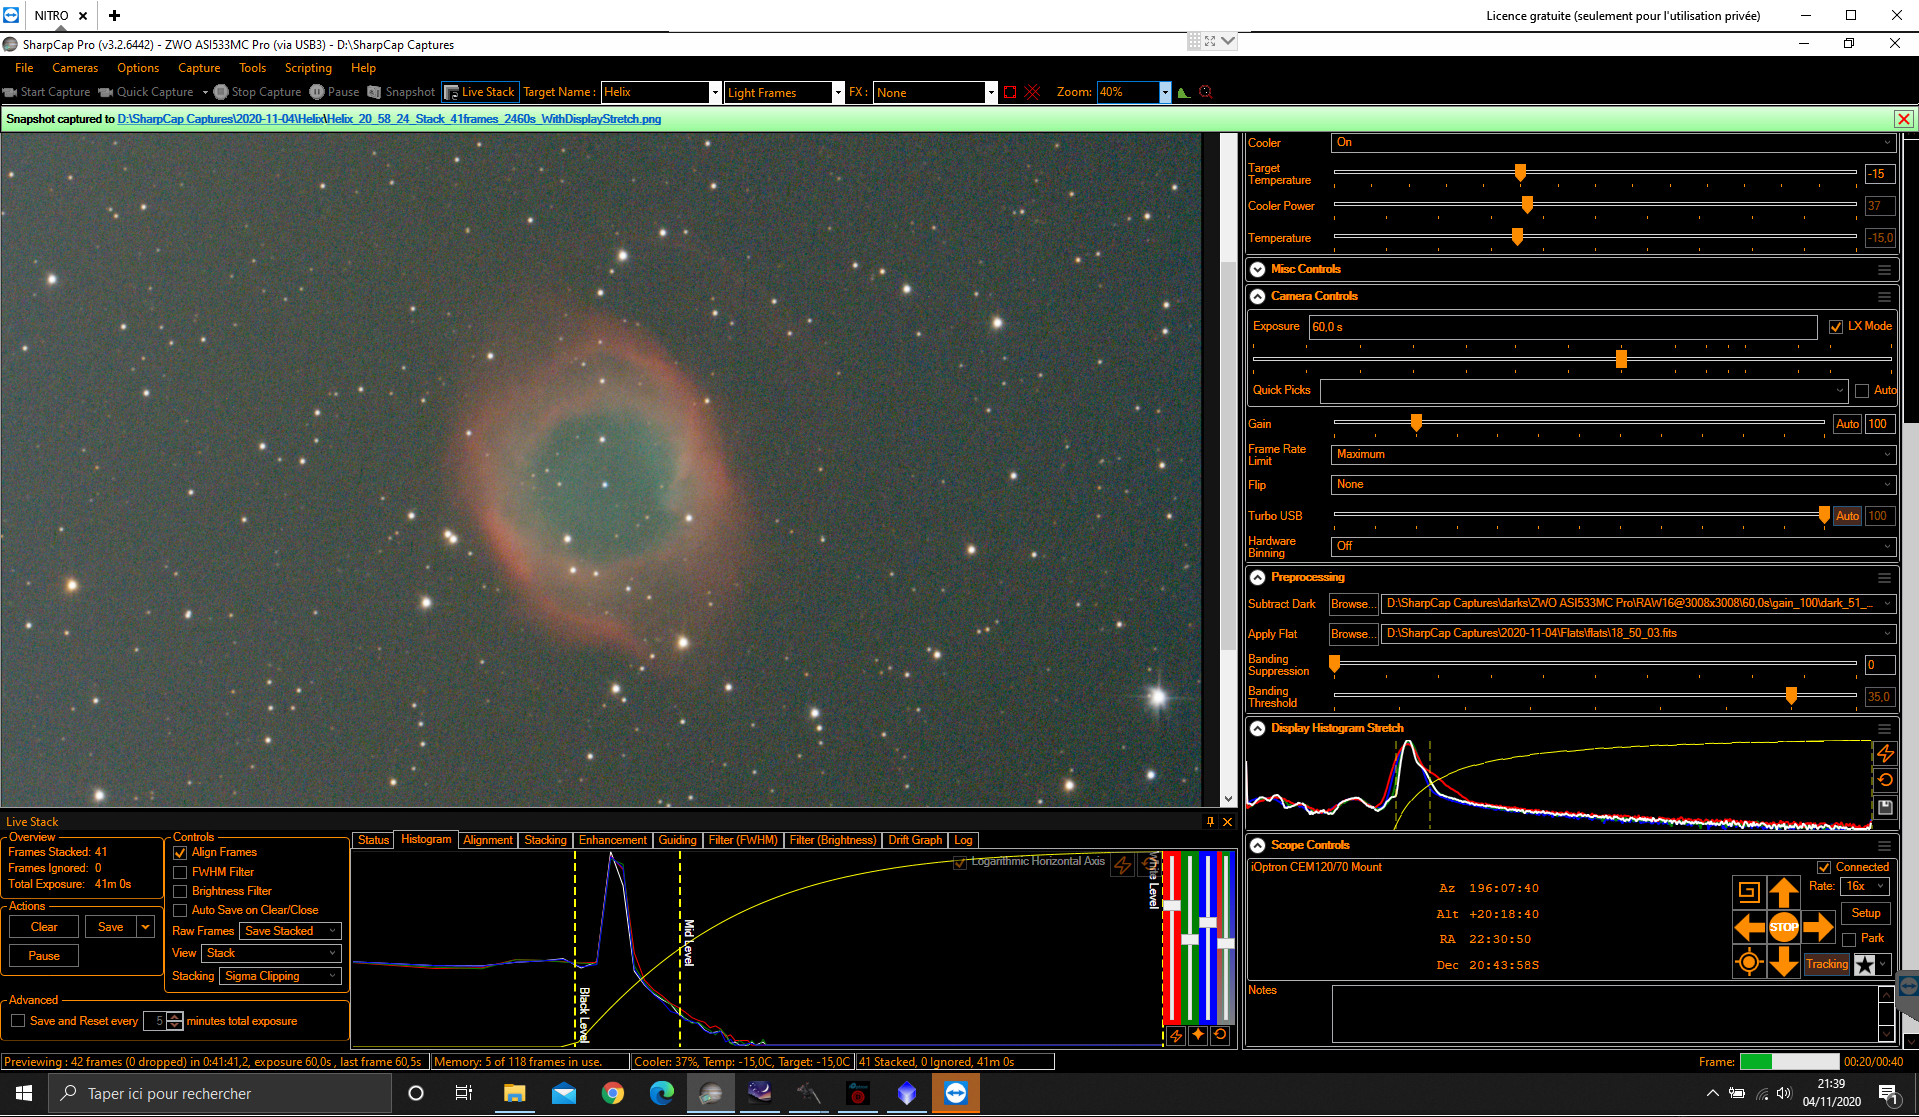This screenshot has width=1919, height=1117.
Task: Open File Explorer from taskbar
Action: (515, 1093)
